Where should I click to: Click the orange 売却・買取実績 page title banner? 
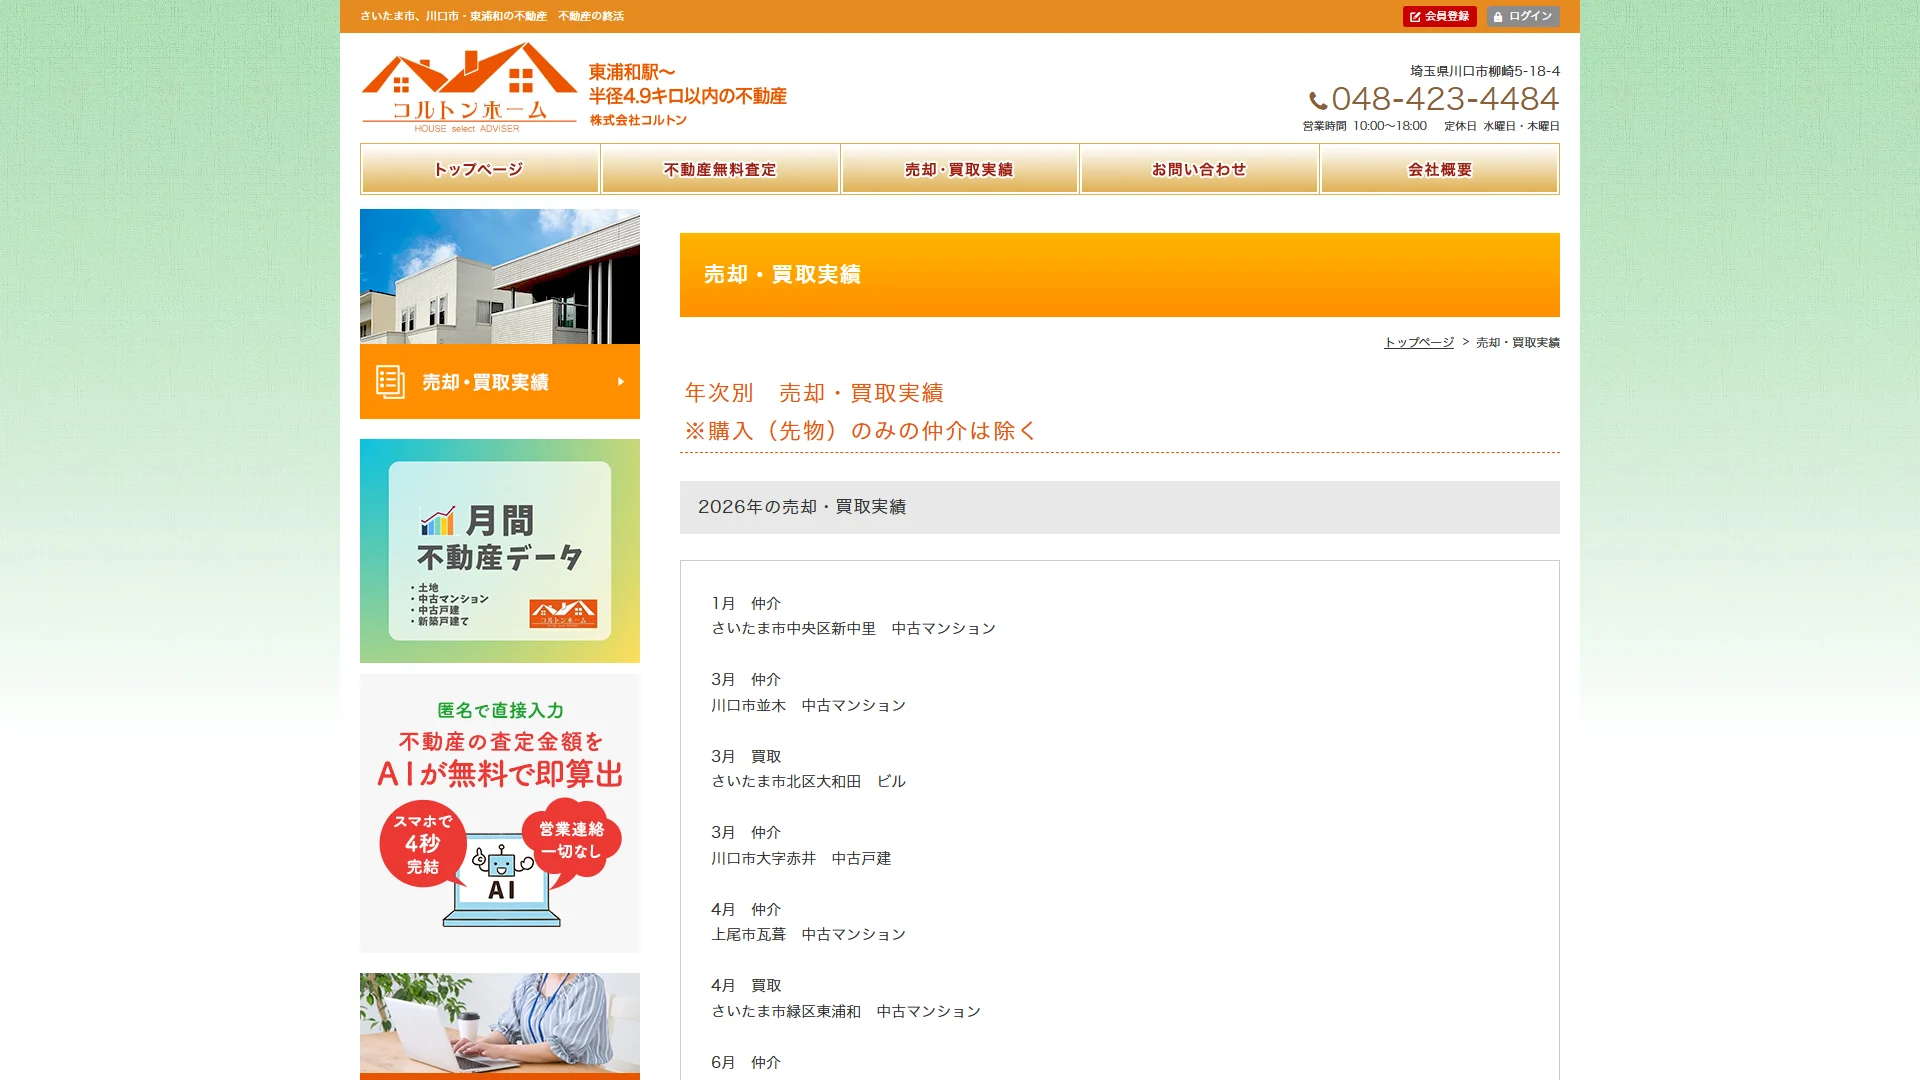click(1120, 275)
